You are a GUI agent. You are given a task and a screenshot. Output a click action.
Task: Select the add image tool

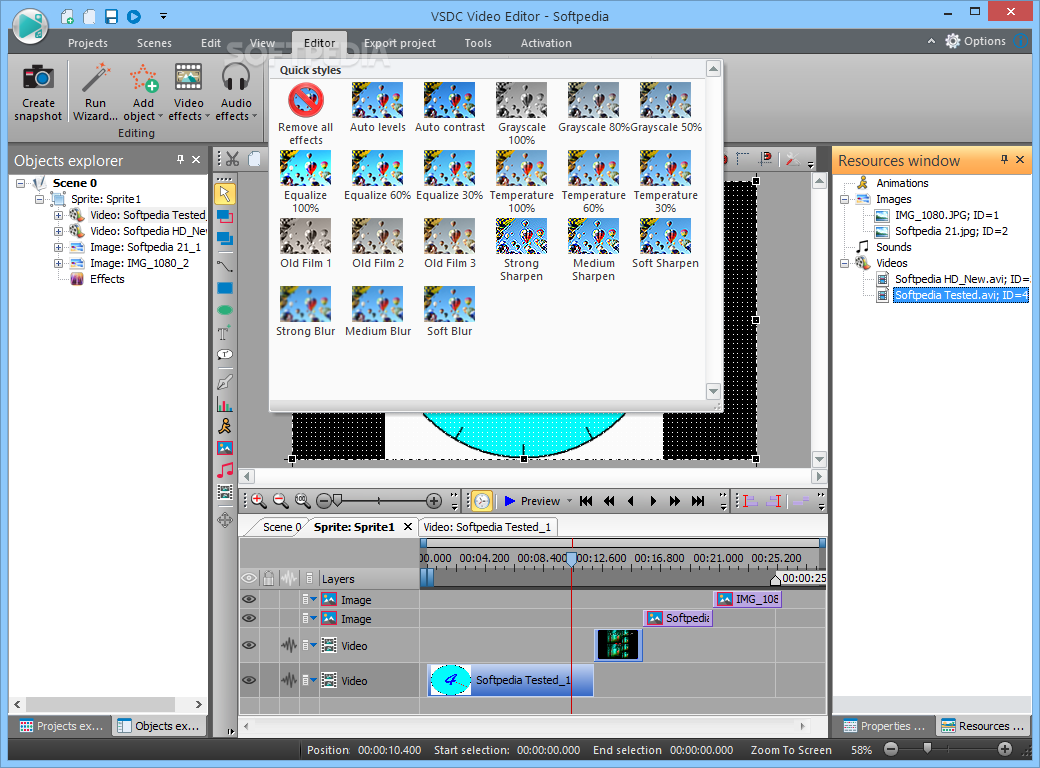pyautogui.click(x=225, y=448)
